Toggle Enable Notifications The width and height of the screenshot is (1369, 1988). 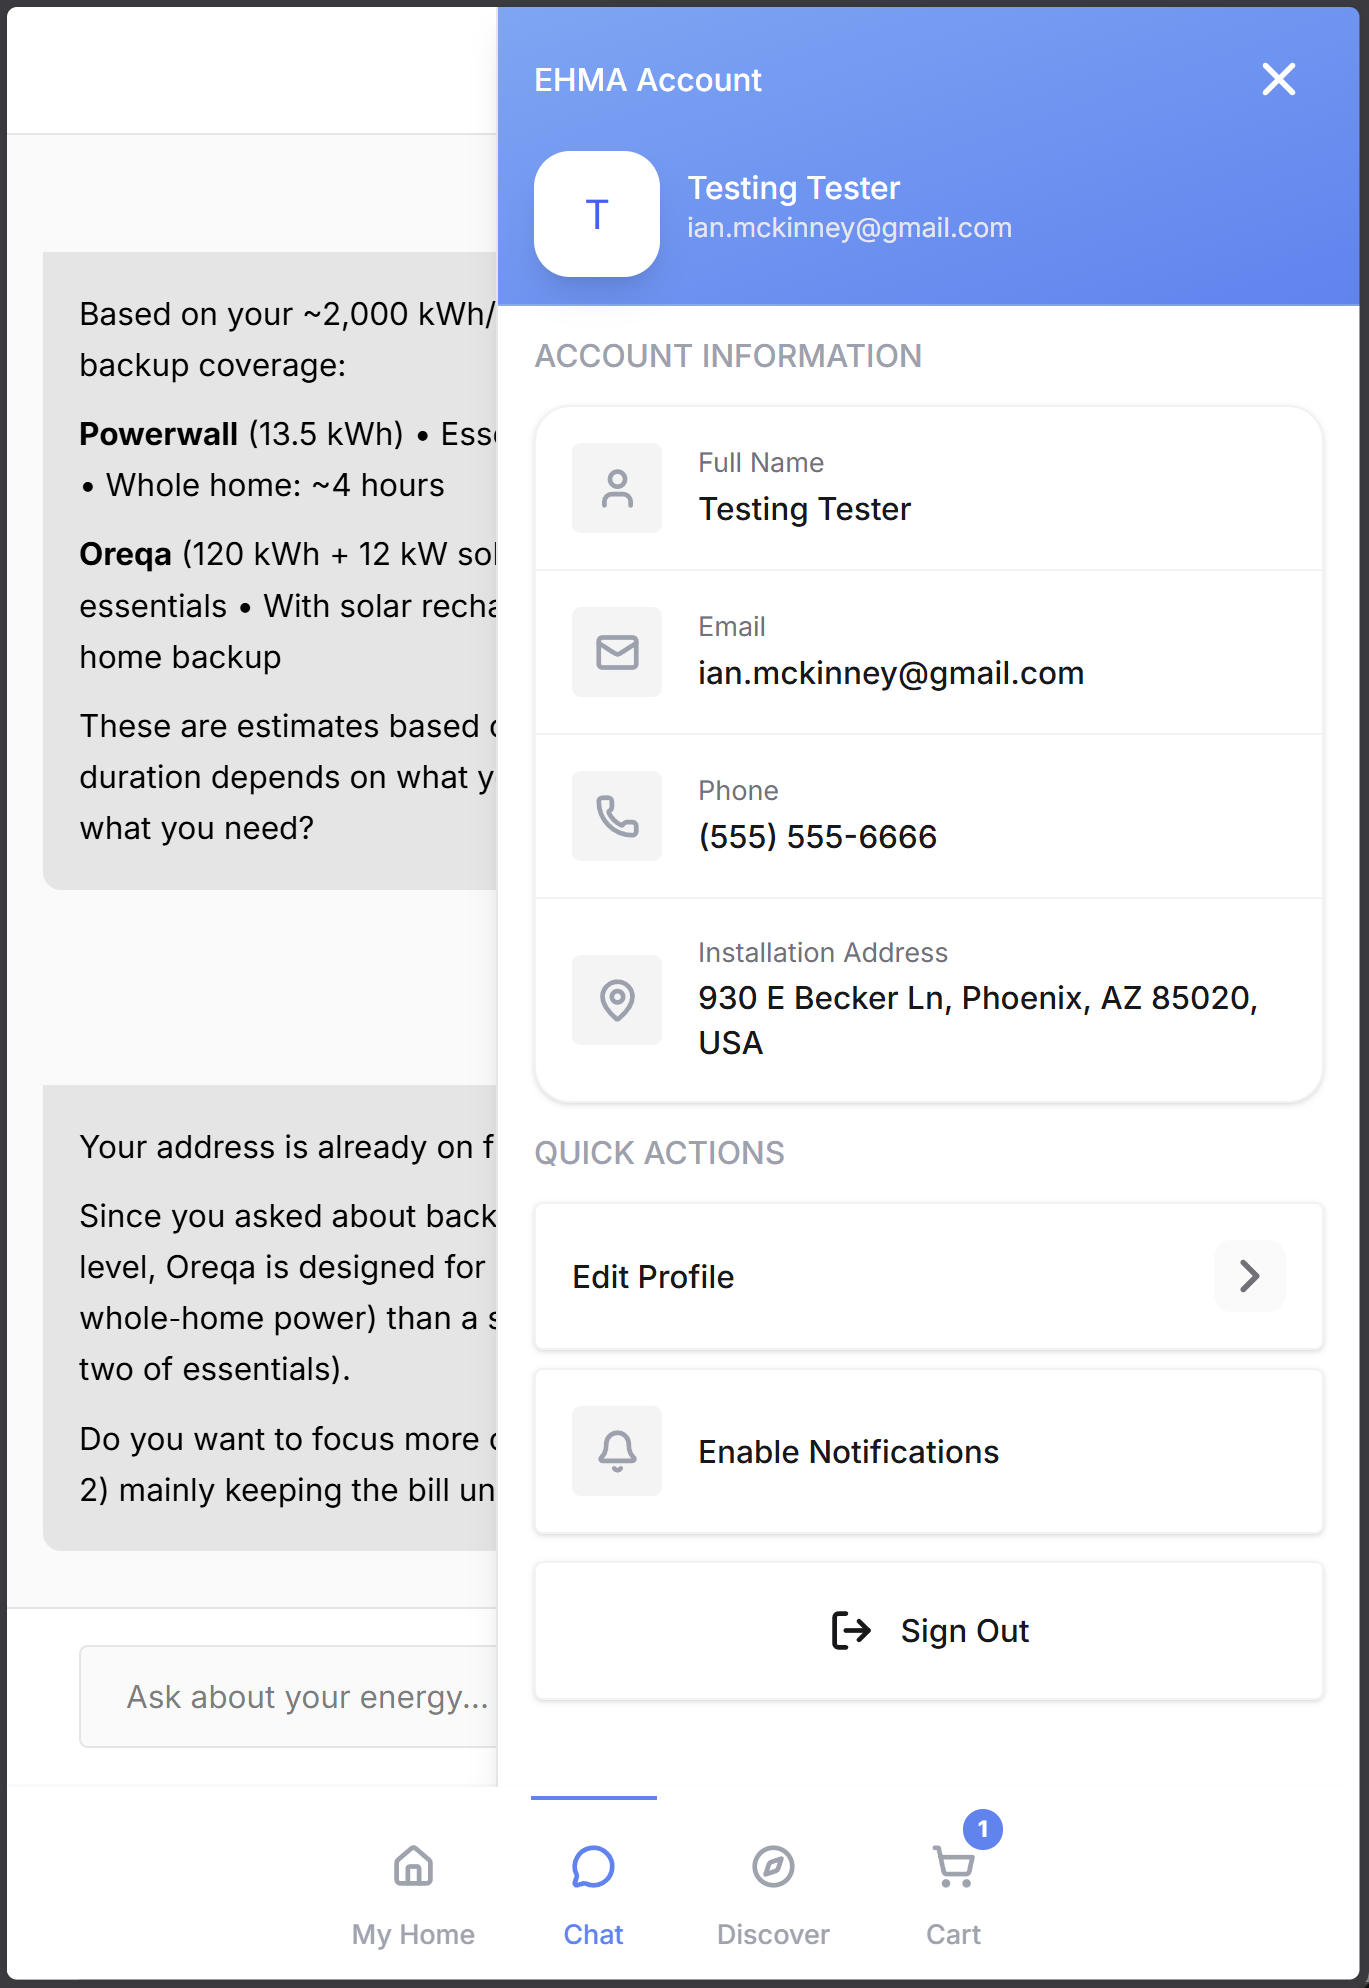(848, 1452)
